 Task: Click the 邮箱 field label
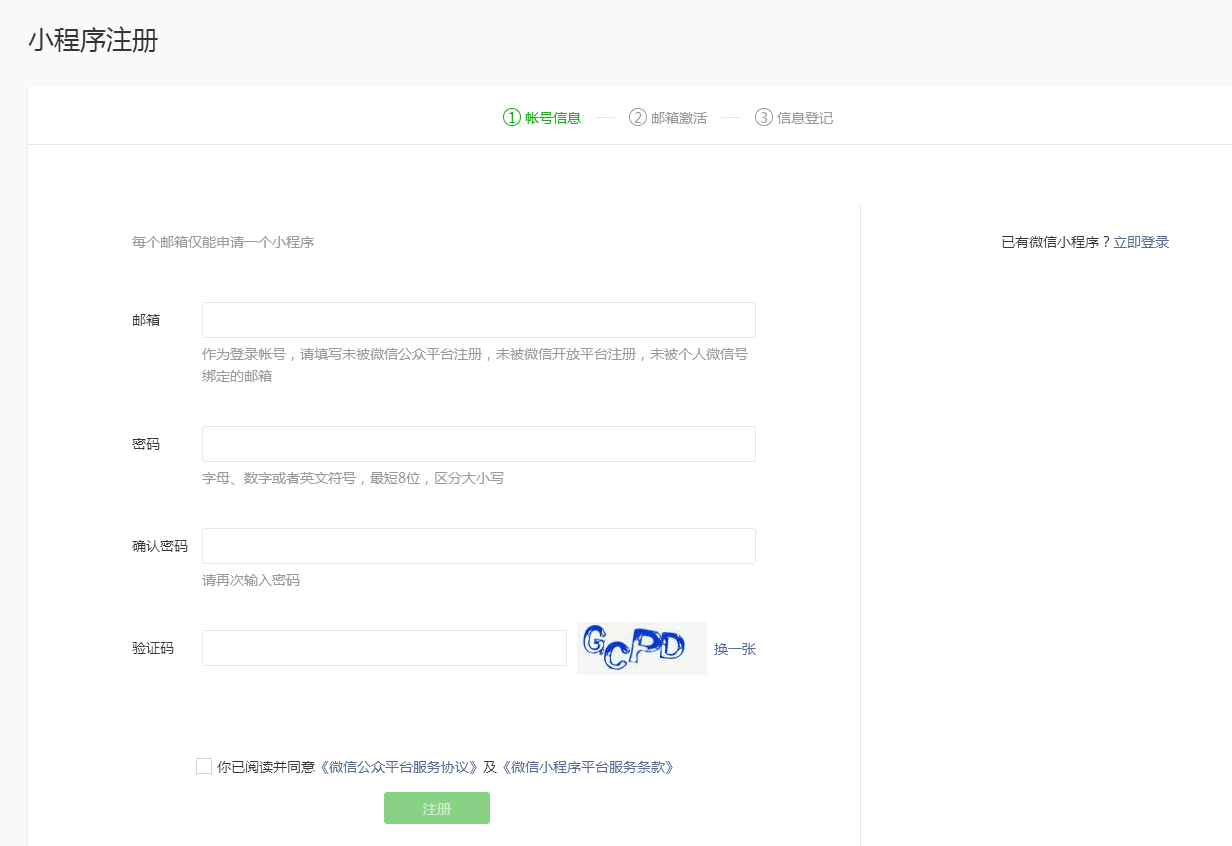(146, 320)
